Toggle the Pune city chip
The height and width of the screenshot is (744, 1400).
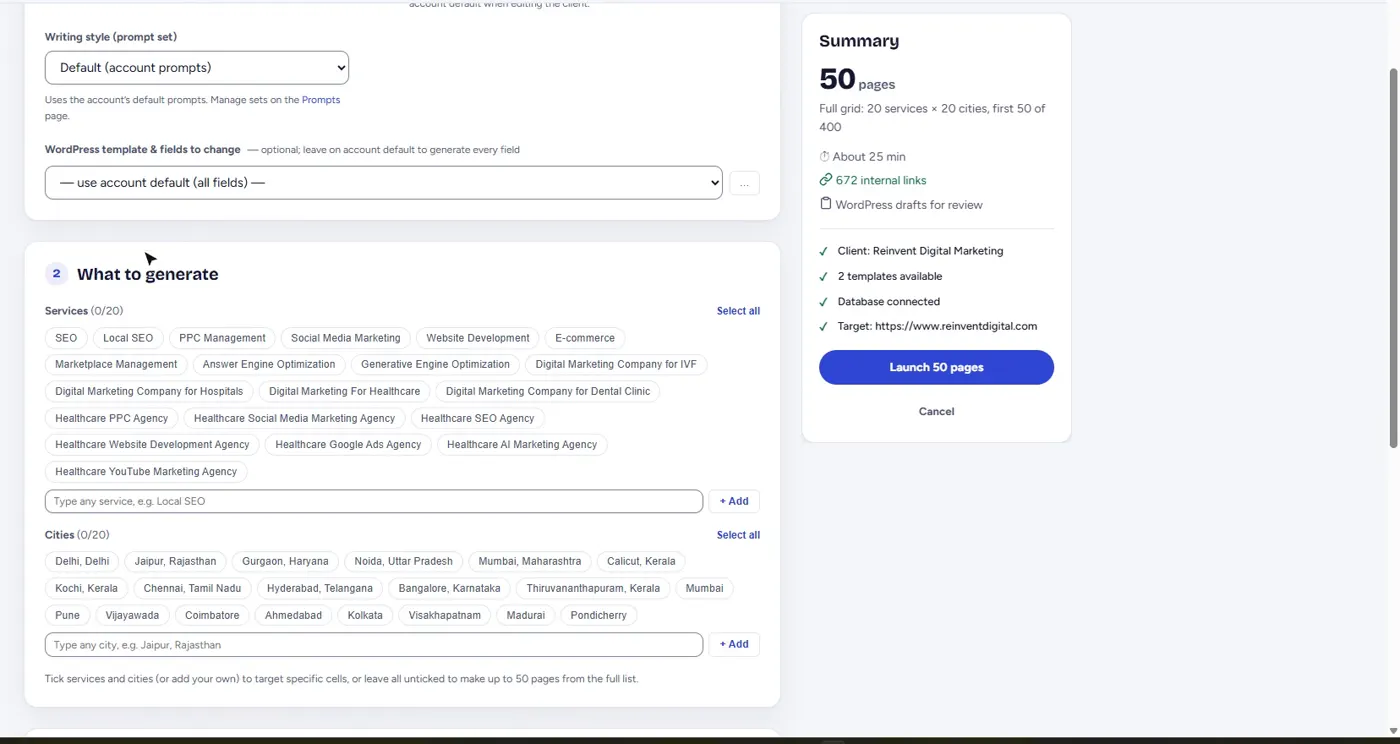(x=67, y=616)
